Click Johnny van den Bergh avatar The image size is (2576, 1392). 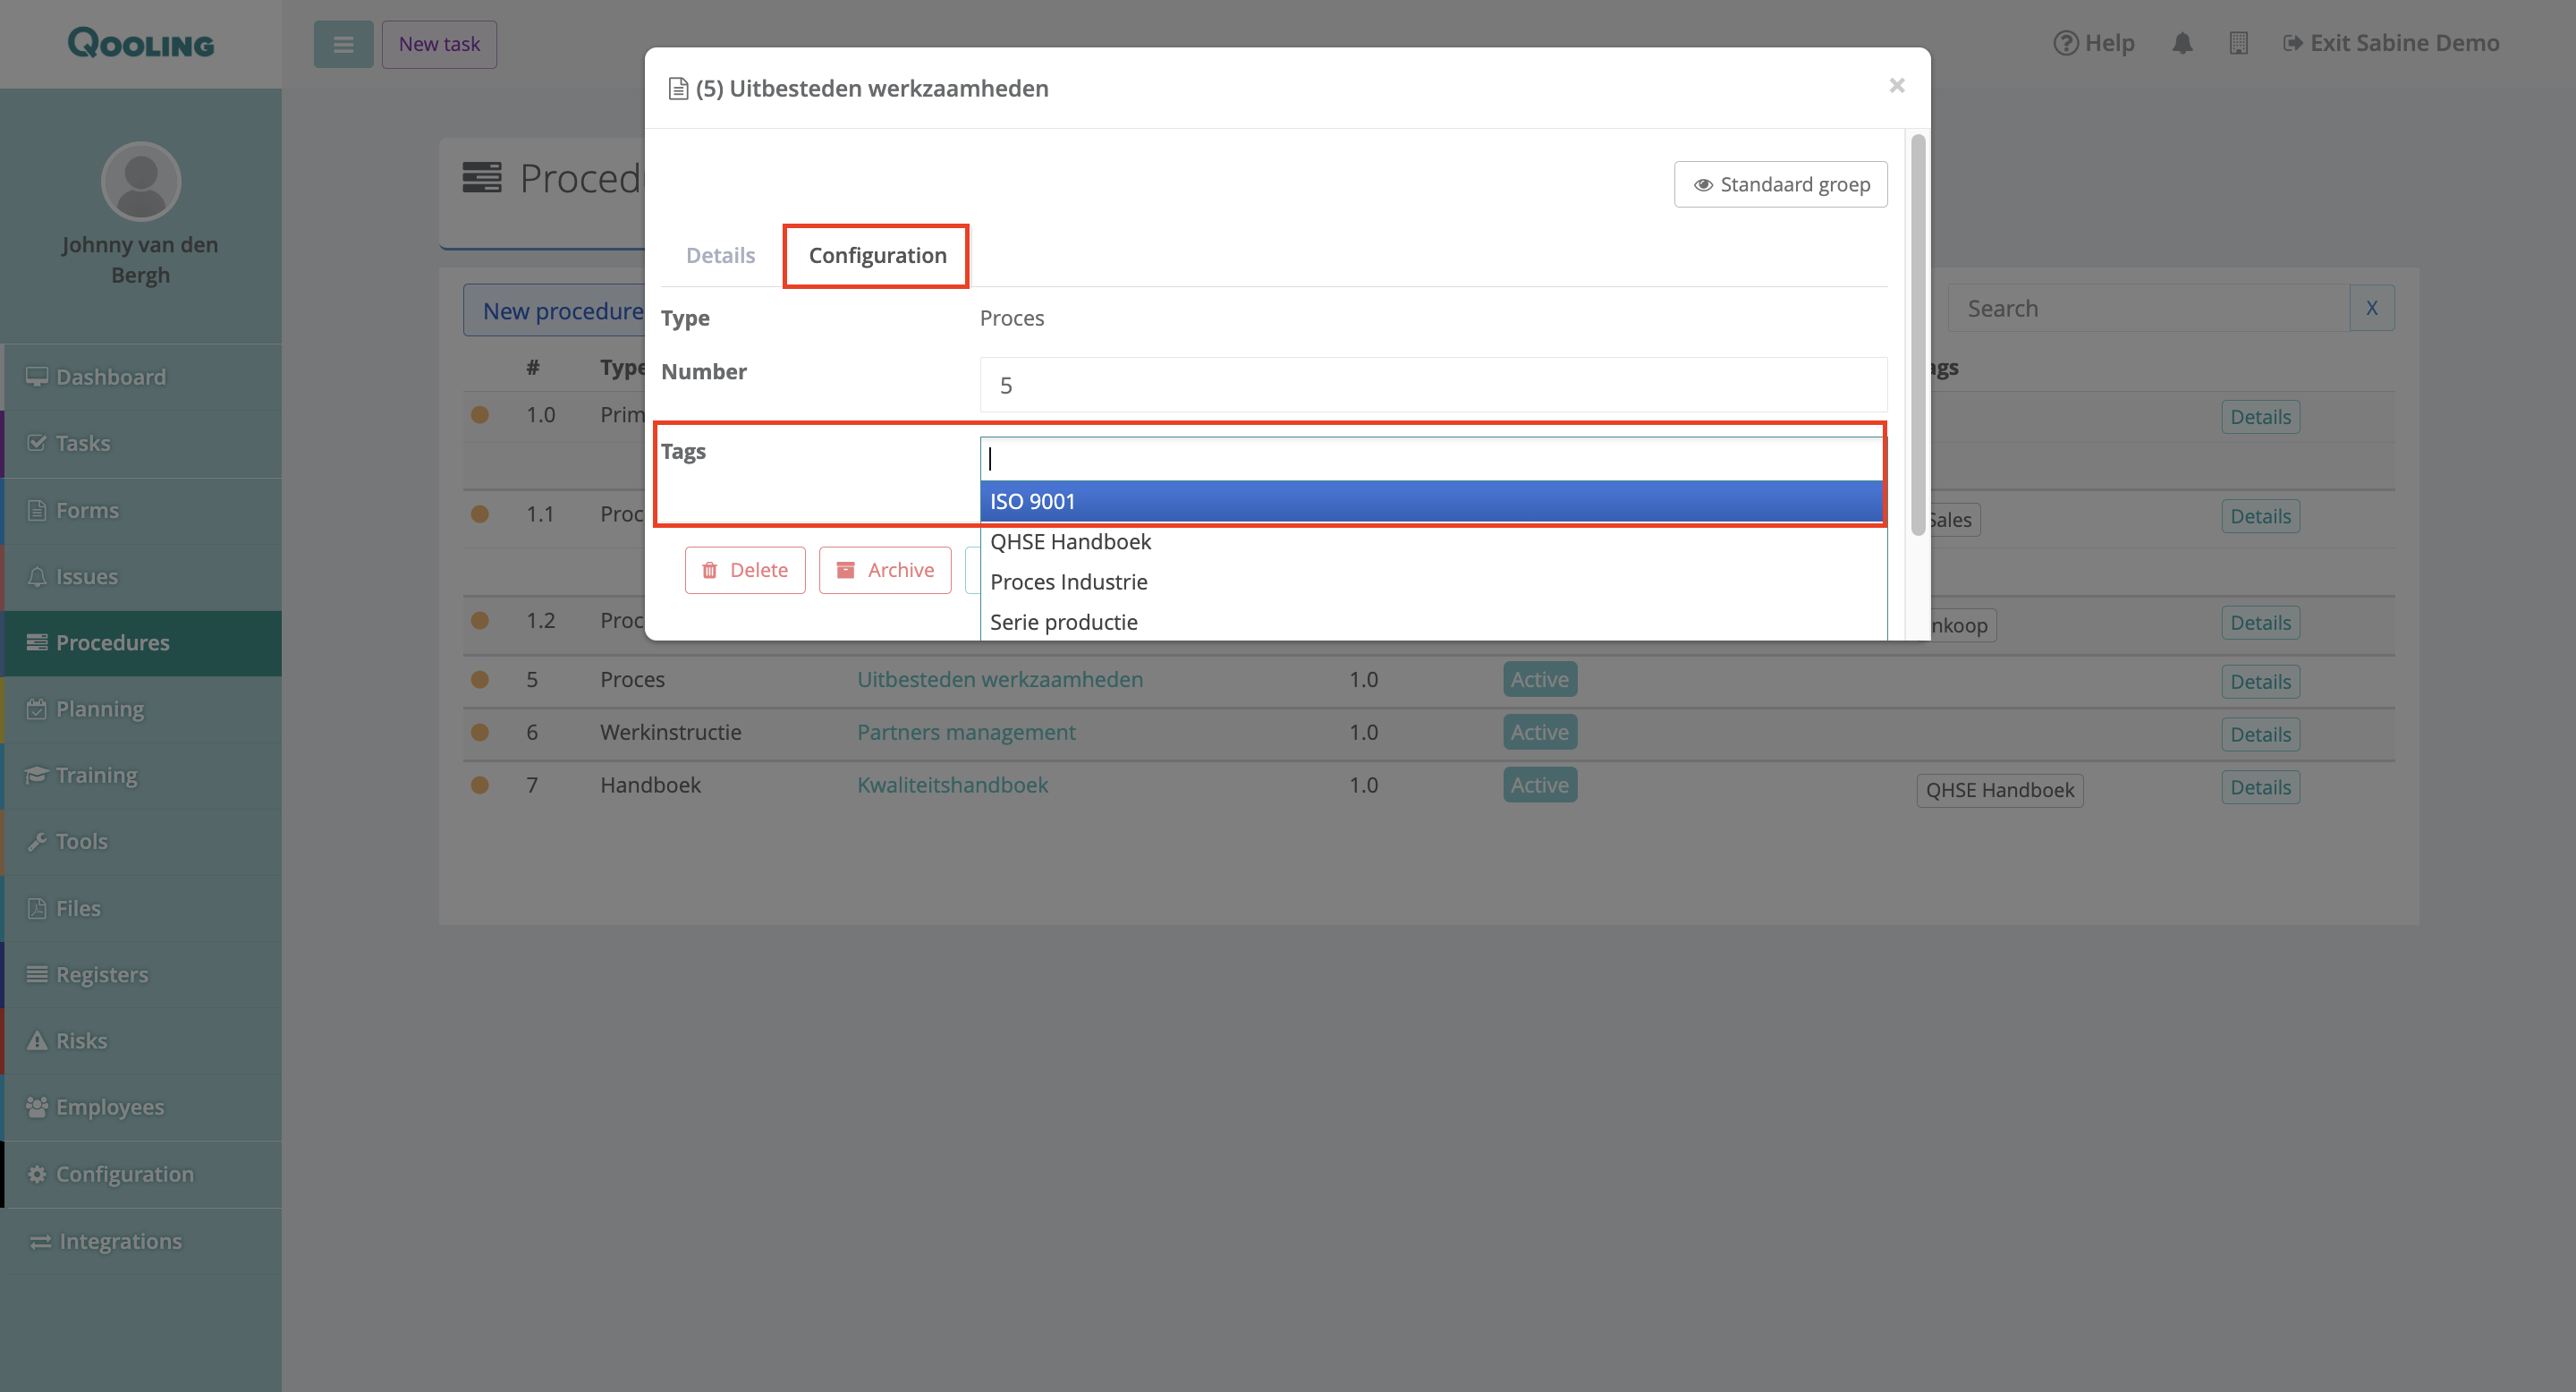pos(141,181)
